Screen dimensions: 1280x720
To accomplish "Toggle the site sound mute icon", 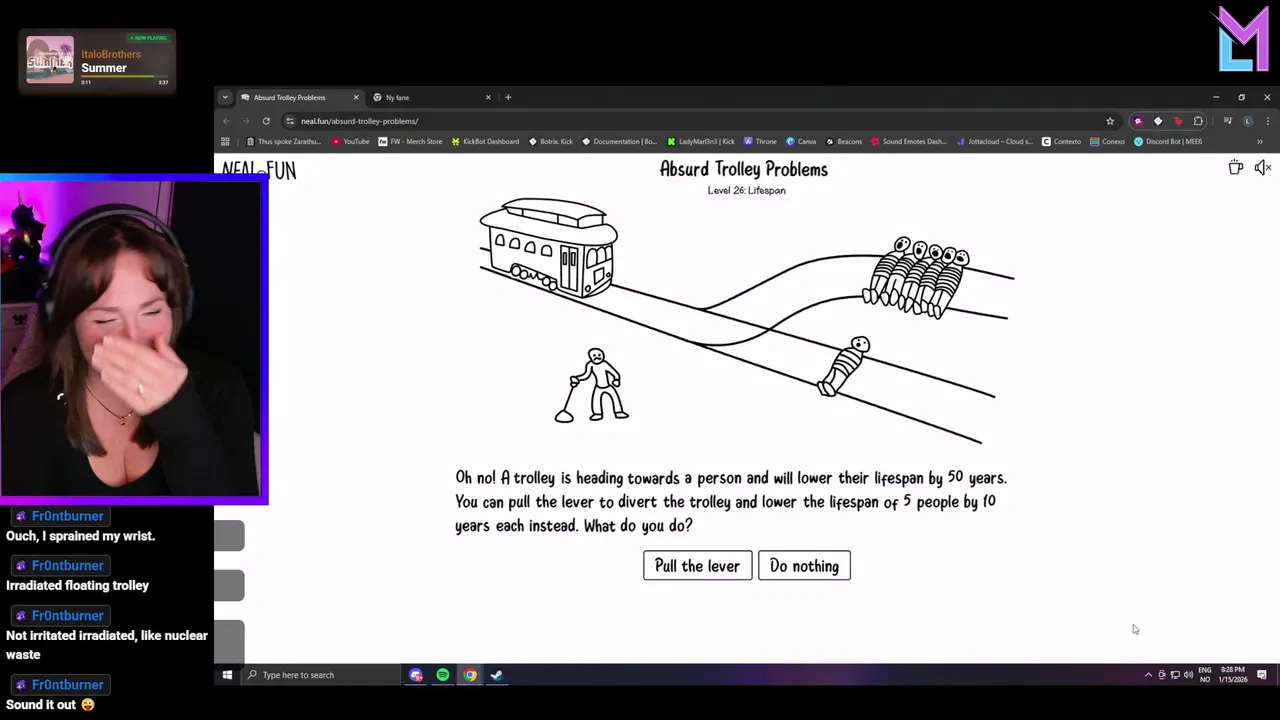I will pos(1262,168).
